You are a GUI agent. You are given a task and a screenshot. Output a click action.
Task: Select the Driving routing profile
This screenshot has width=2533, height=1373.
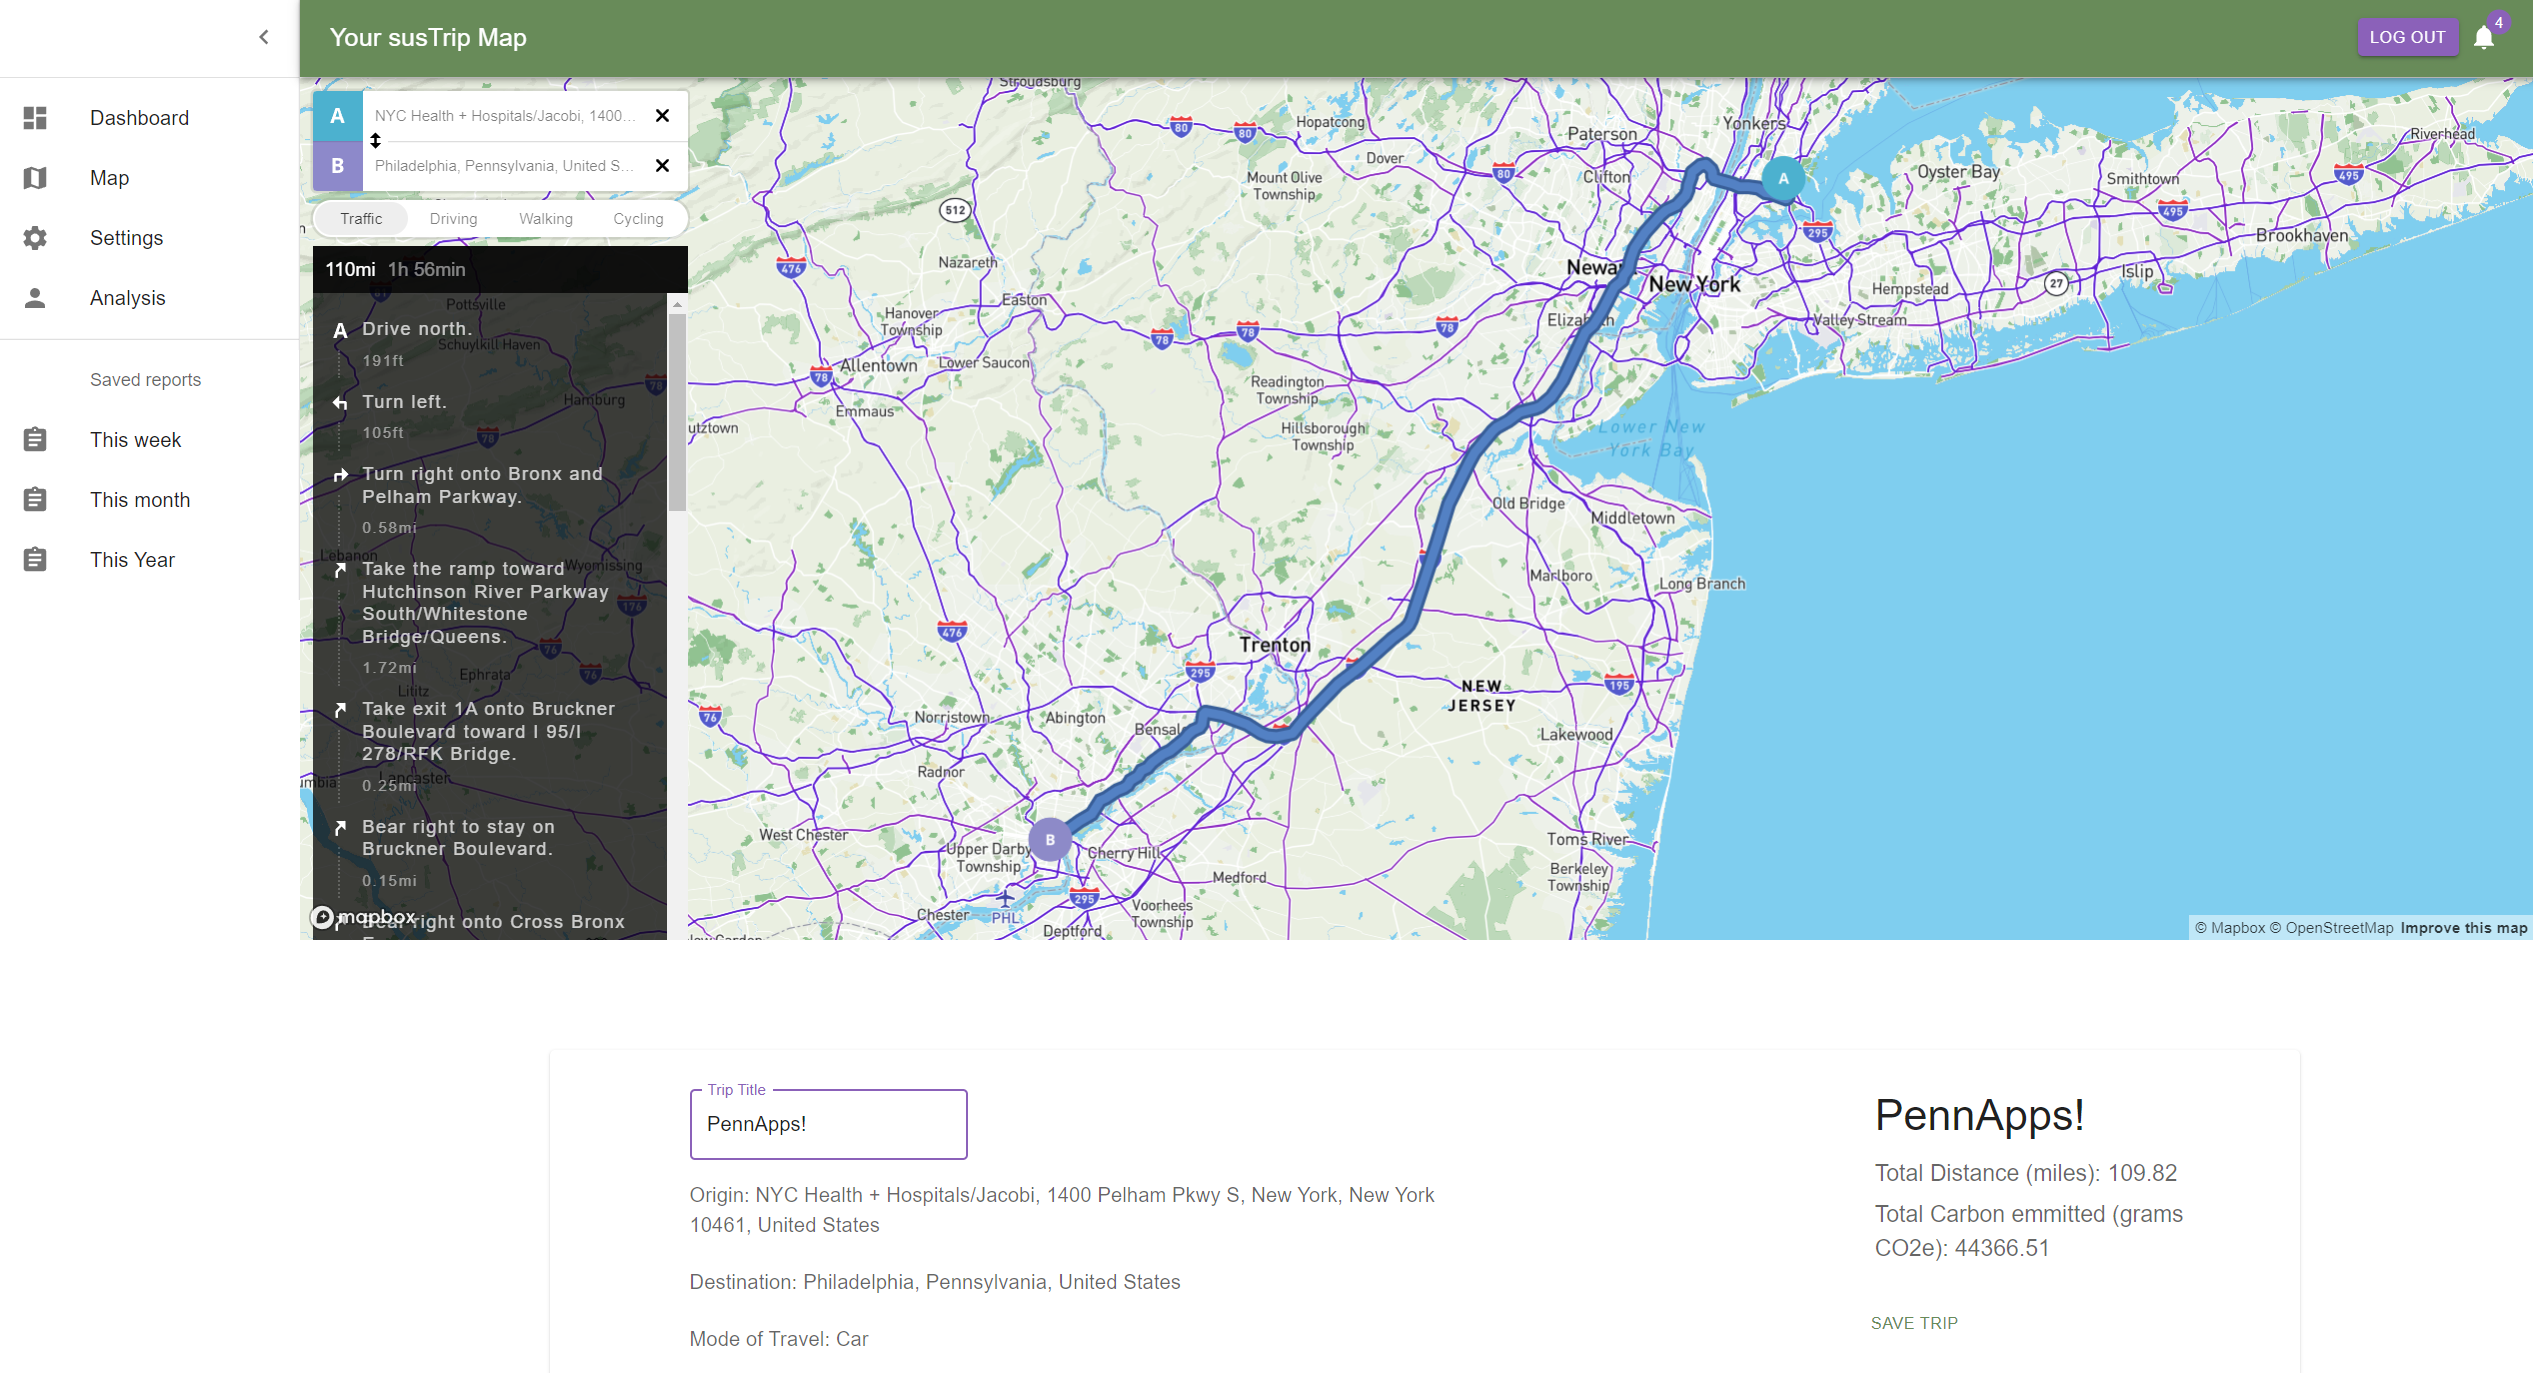pyautogui.click(x=453, y=219)
